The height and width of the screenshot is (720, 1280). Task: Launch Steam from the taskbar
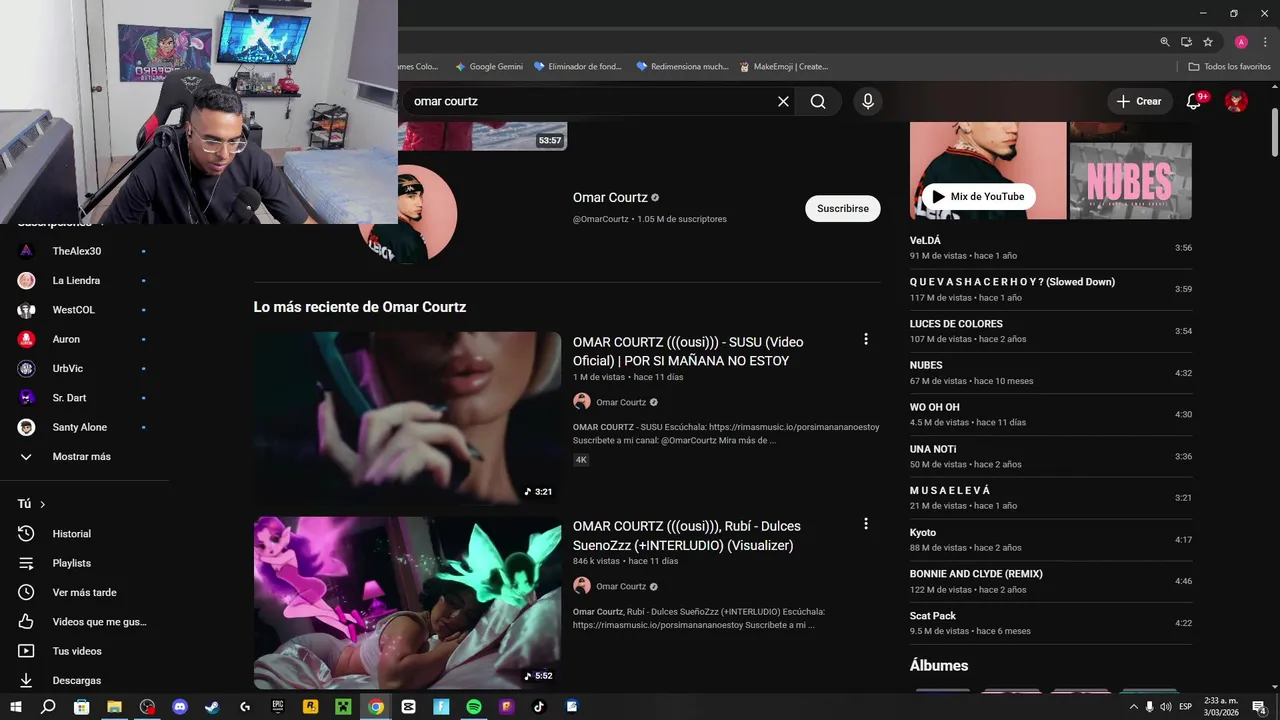[x=212, y=706]
